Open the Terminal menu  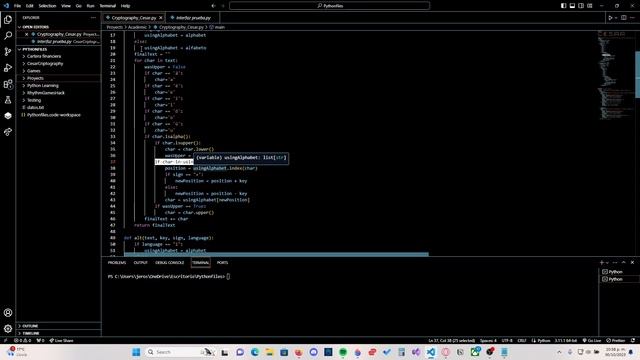(x=107, y=6)
